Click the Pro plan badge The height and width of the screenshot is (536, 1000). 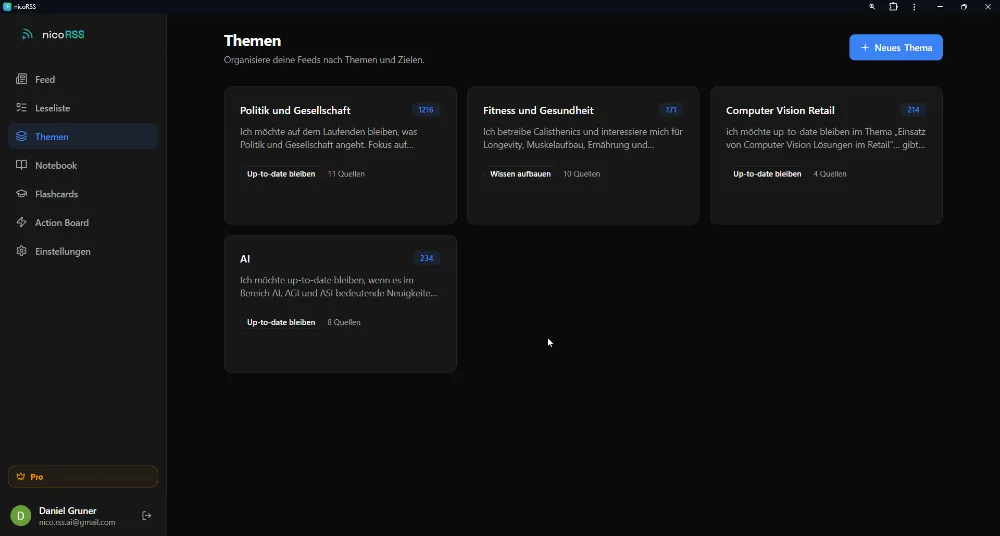click(x=83, y=477)
